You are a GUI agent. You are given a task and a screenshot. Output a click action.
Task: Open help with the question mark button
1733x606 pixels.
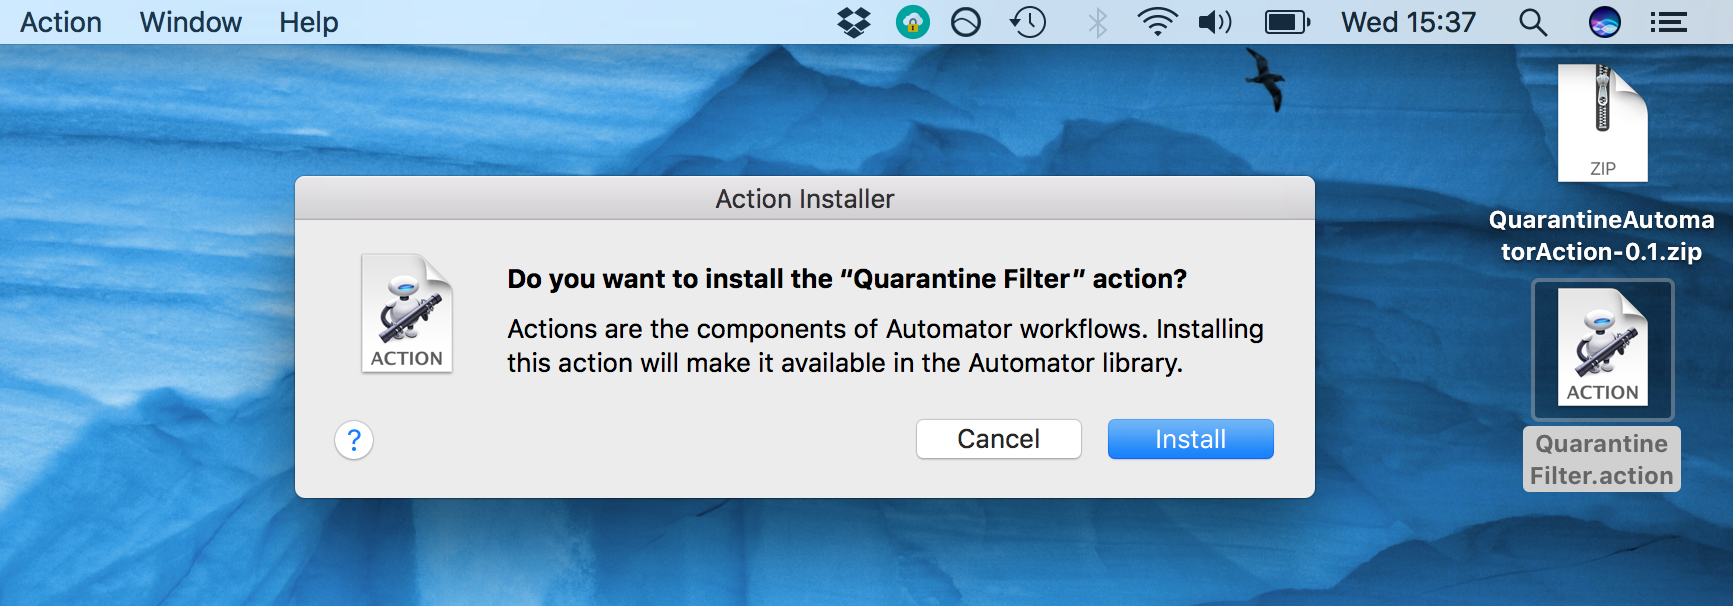coord(354,440)
